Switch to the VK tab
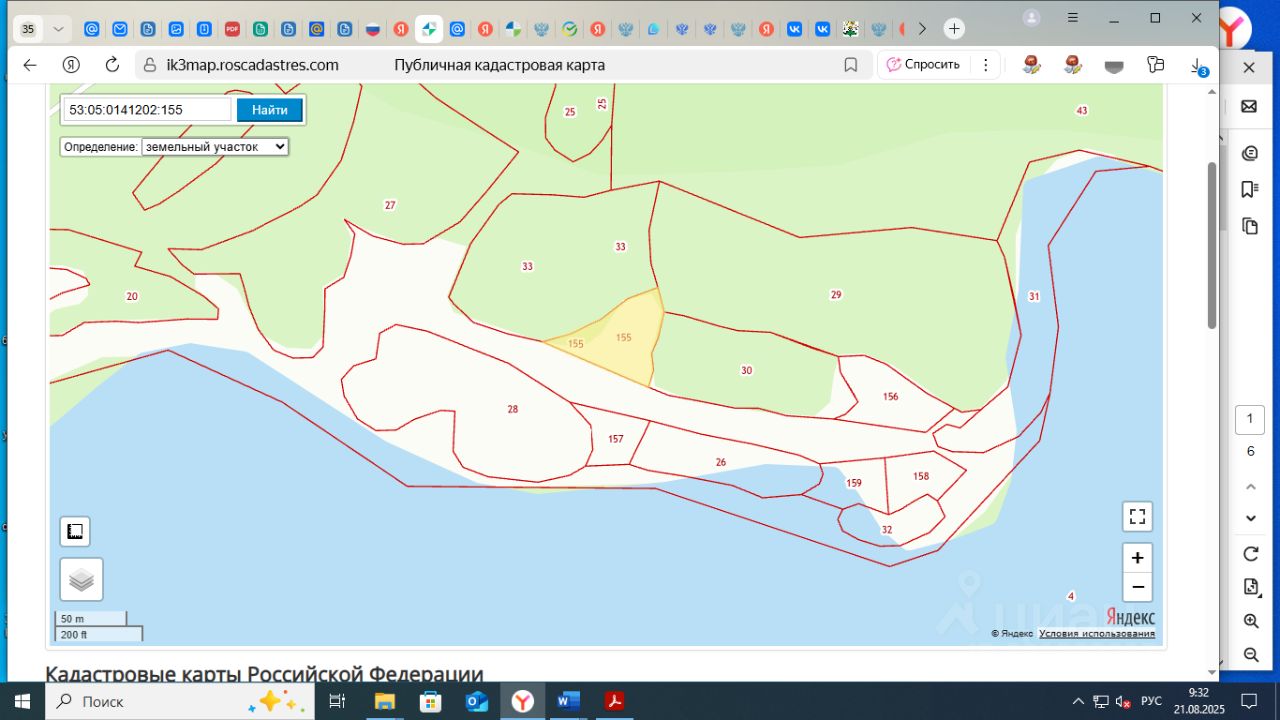This screenshot has width=1280, height=720. click(x=795, y=29)
